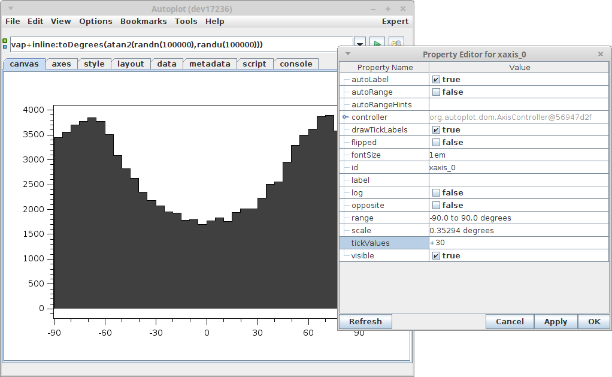
Task: Open the Property Editor window menu arrow
Action: pos(348,54)
